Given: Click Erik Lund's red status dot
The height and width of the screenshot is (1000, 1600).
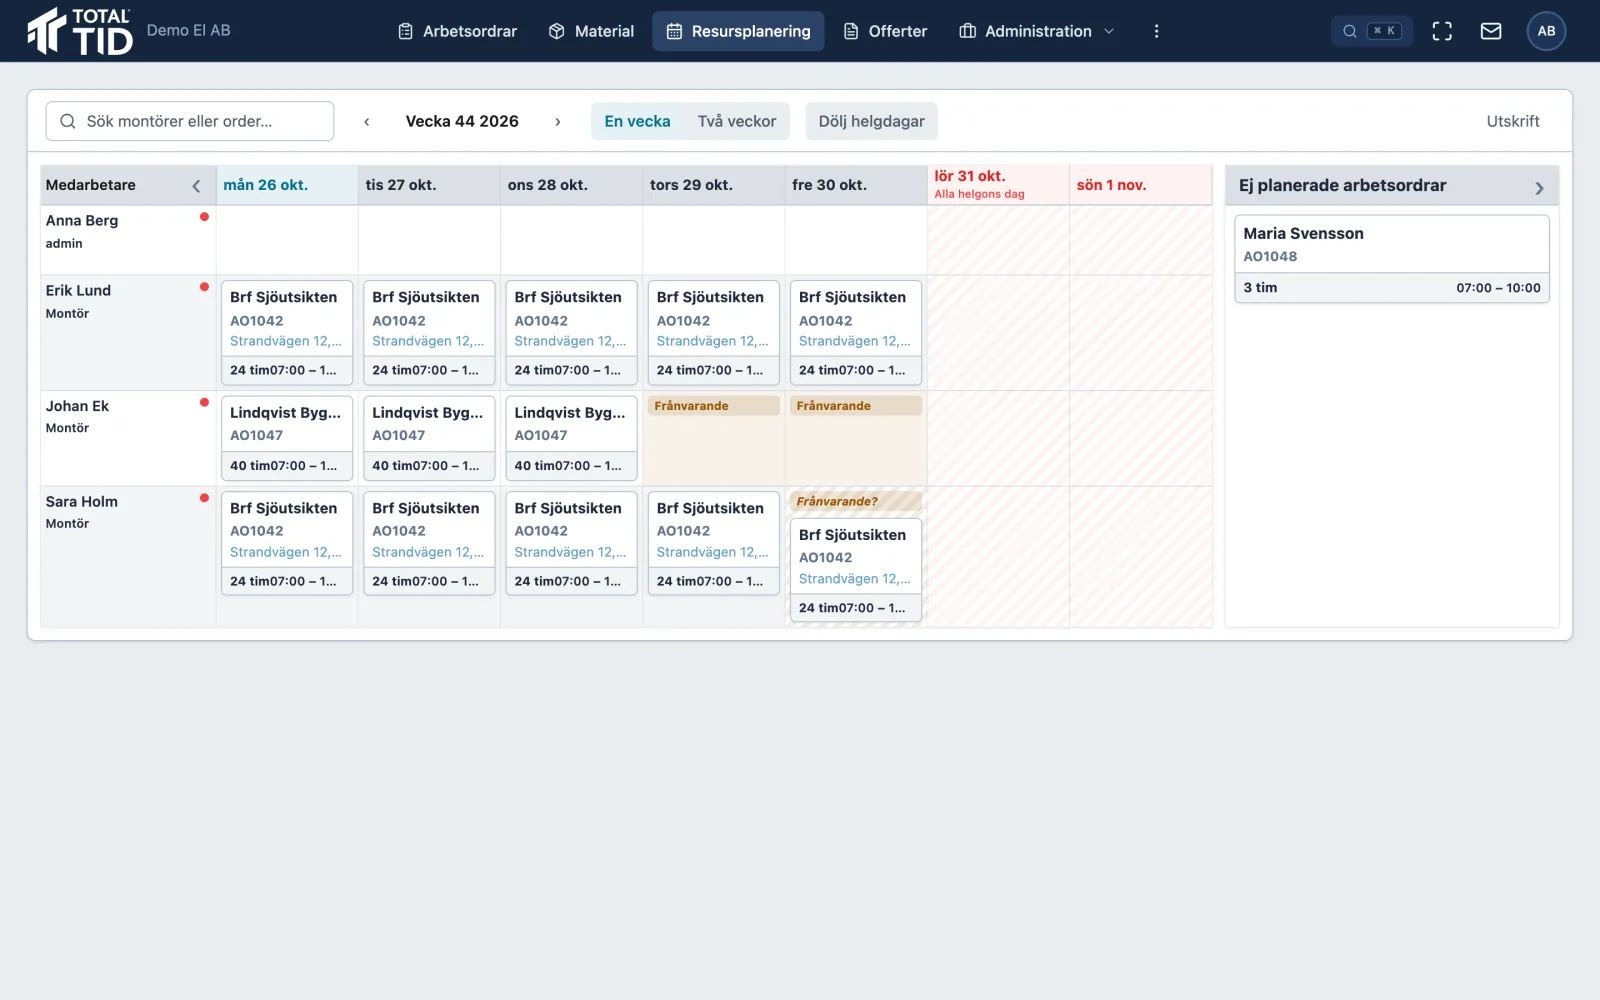Looking at the screenshot, I should [x=204, y=287].
